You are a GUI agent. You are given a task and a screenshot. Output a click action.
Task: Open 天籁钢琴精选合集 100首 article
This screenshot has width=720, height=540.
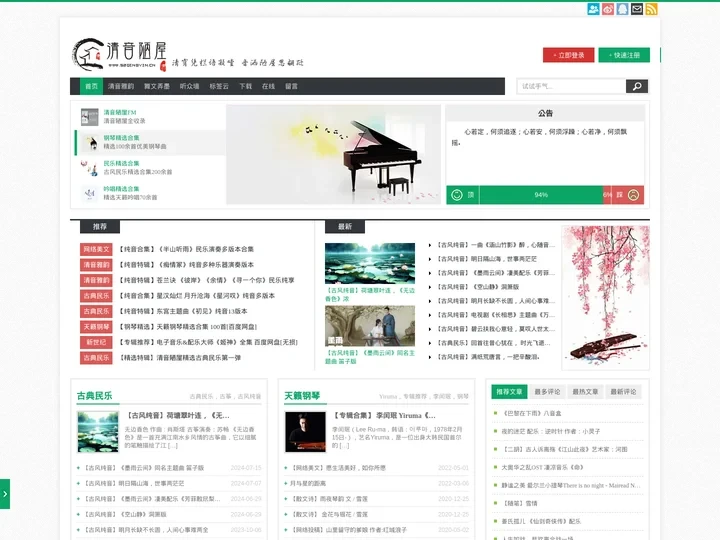coord(188,327)
